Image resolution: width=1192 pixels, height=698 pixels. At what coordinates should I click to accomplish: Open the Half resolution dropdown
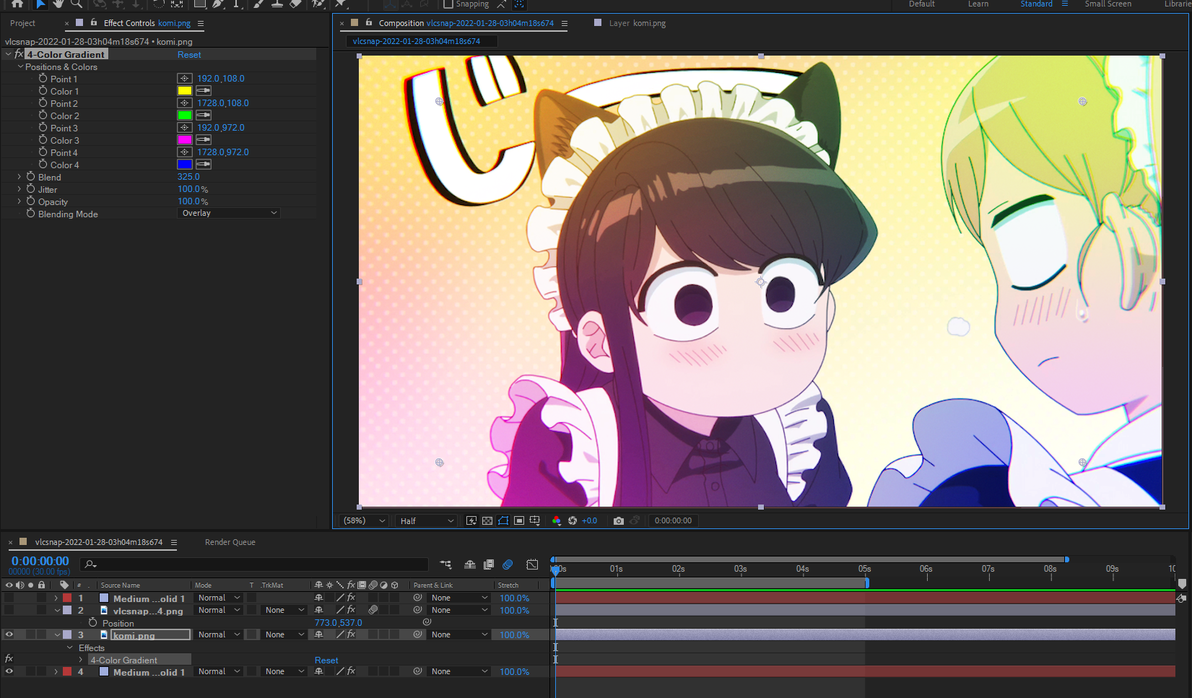pyautogui.click(x=426, y=521)
